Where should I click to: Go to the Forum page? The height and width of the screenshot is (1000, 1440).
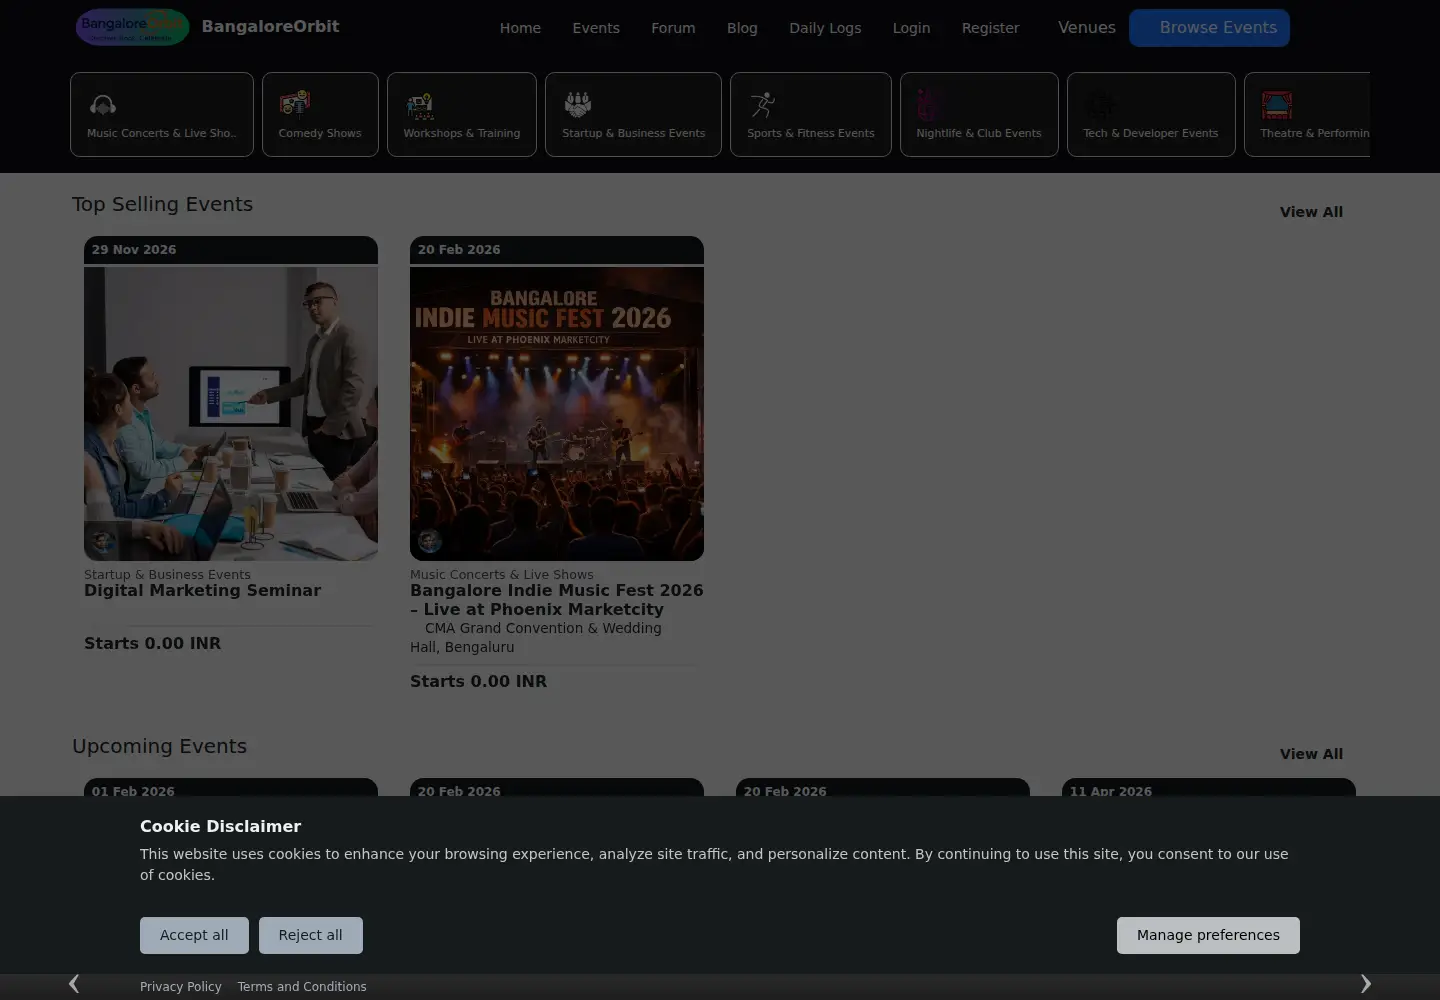673,28
